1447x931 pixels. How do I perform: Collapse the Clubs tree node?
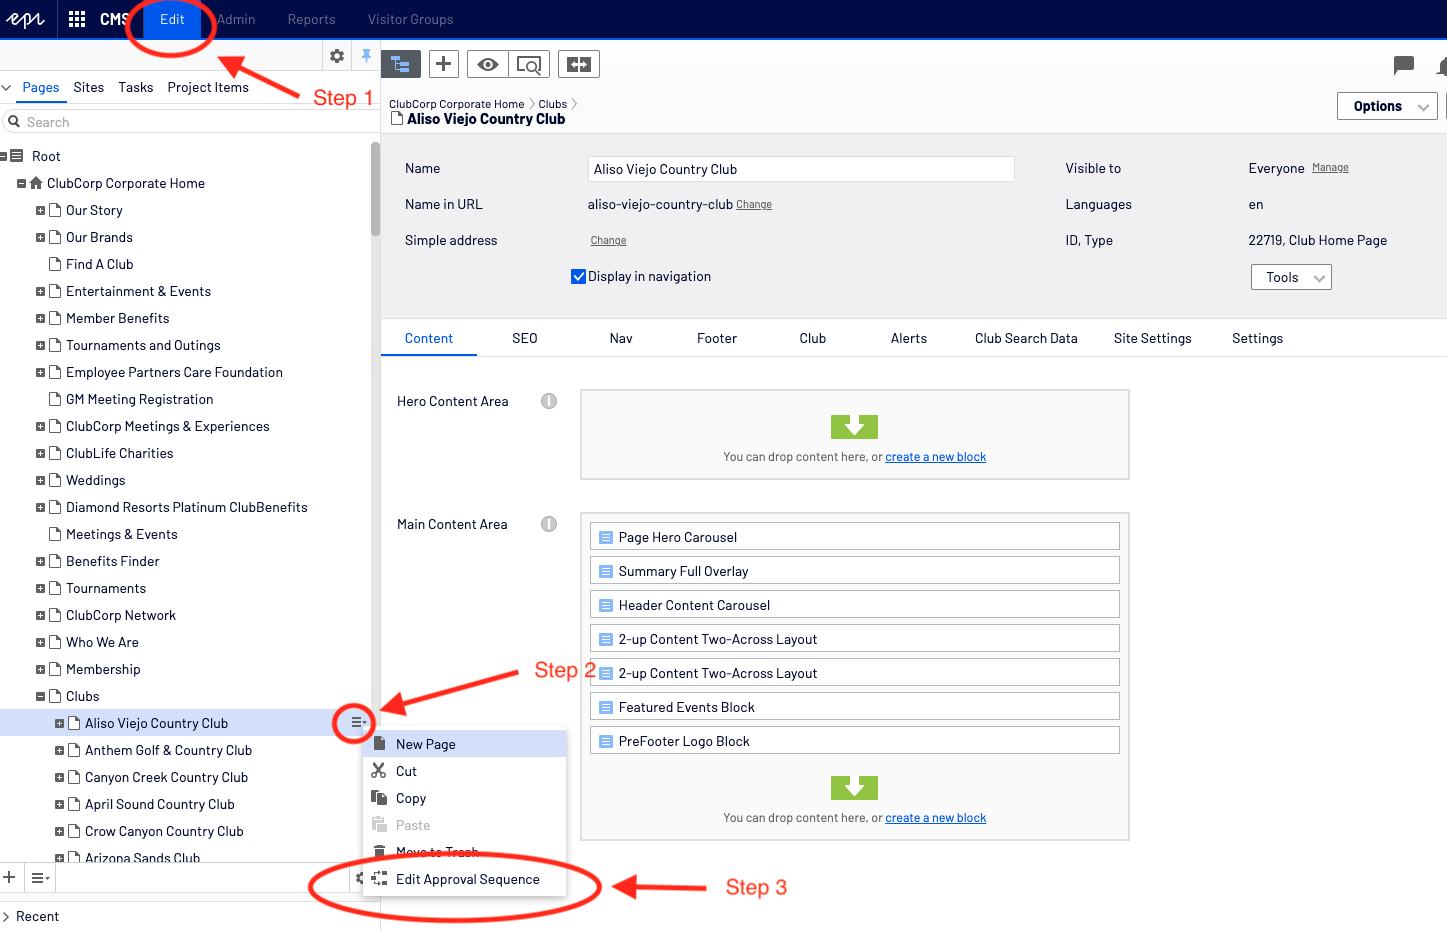(40, 696)
